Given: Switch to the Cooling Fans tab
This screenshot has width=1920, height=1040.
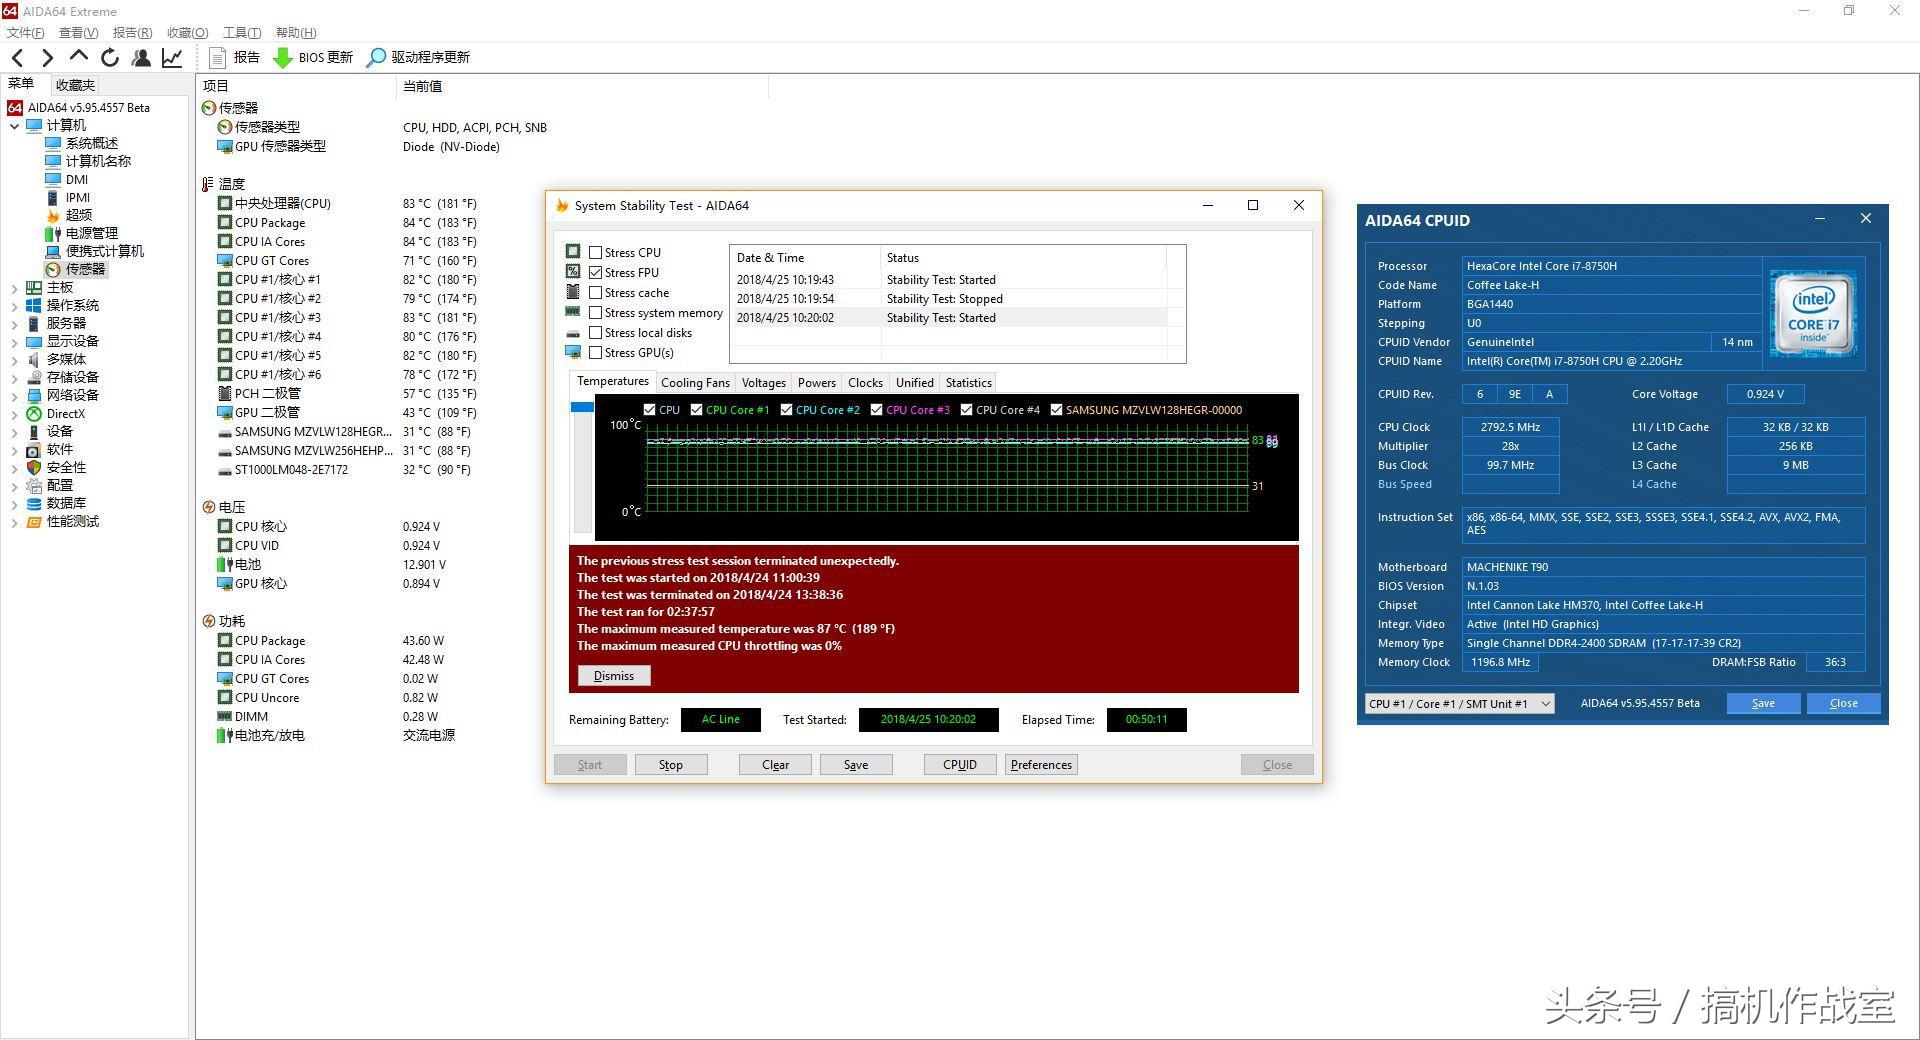Looking at the screenshot, I should click(x=695, y=383).
